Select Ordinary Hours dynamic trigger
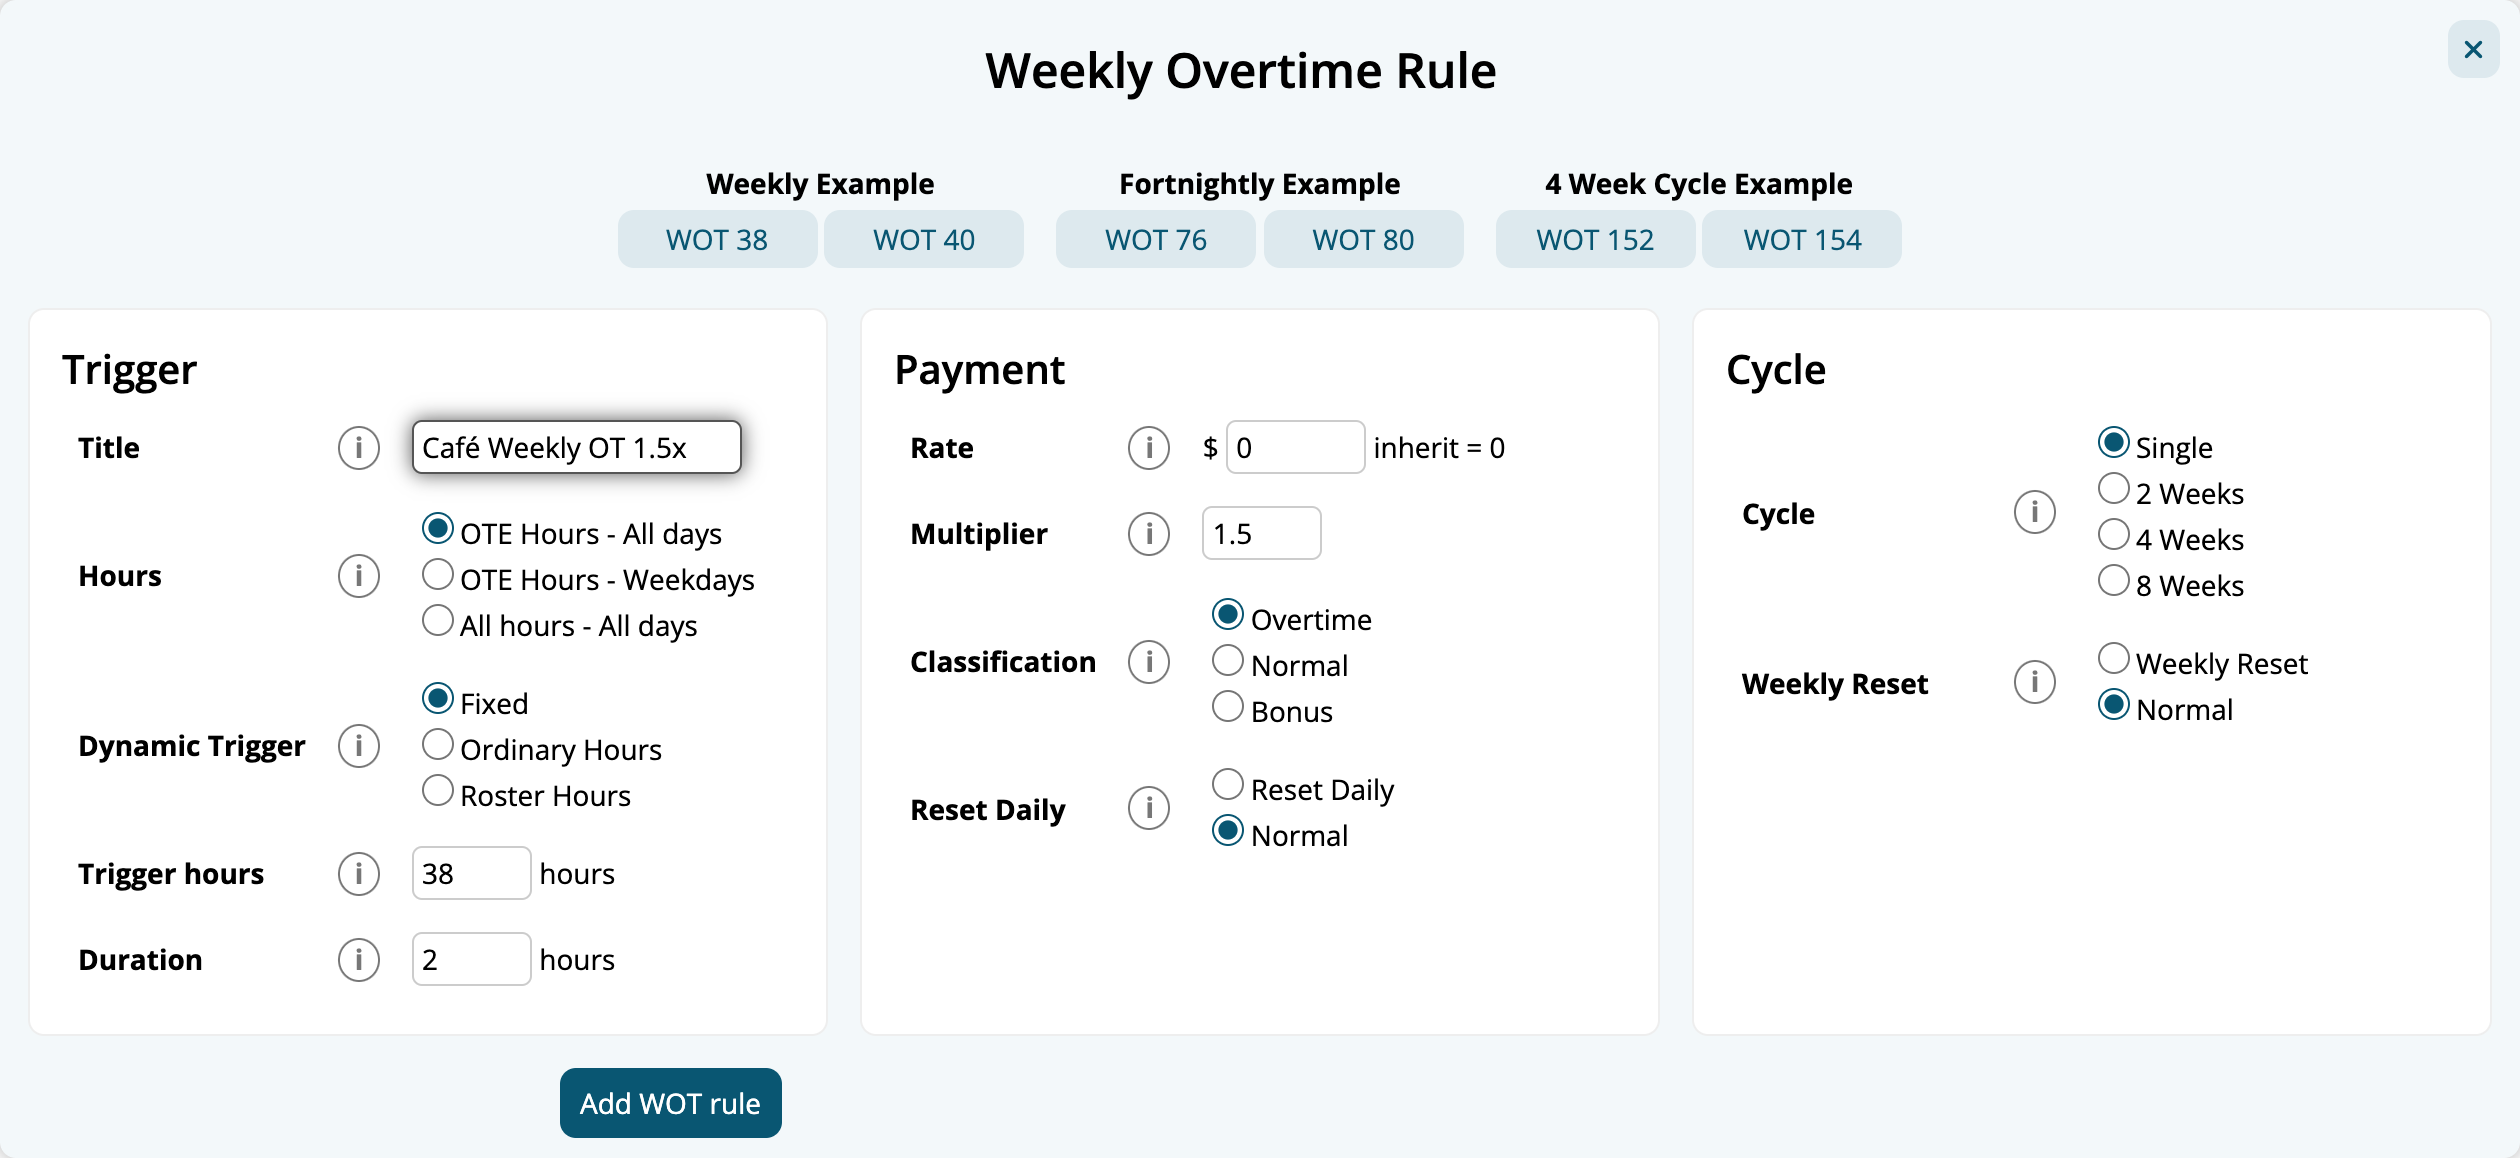Screen dimensions: 2520x1158 (x=437, y=745)
